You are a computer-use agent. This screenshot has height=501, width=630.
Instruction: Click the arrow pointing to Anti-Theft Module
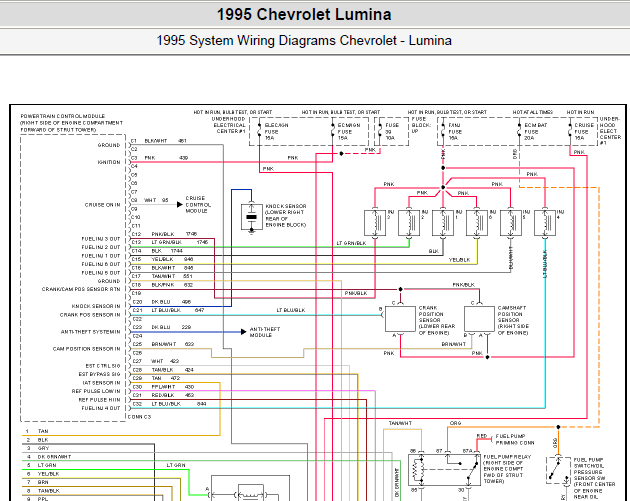(243, 332)
